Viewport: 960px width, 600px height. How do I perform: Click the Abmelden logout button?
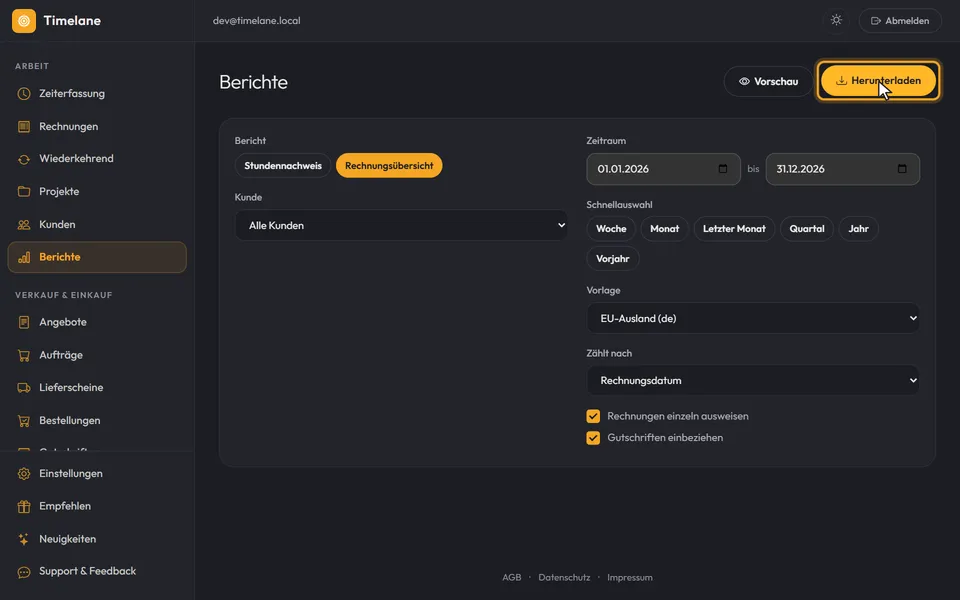(x=900, y=21)
